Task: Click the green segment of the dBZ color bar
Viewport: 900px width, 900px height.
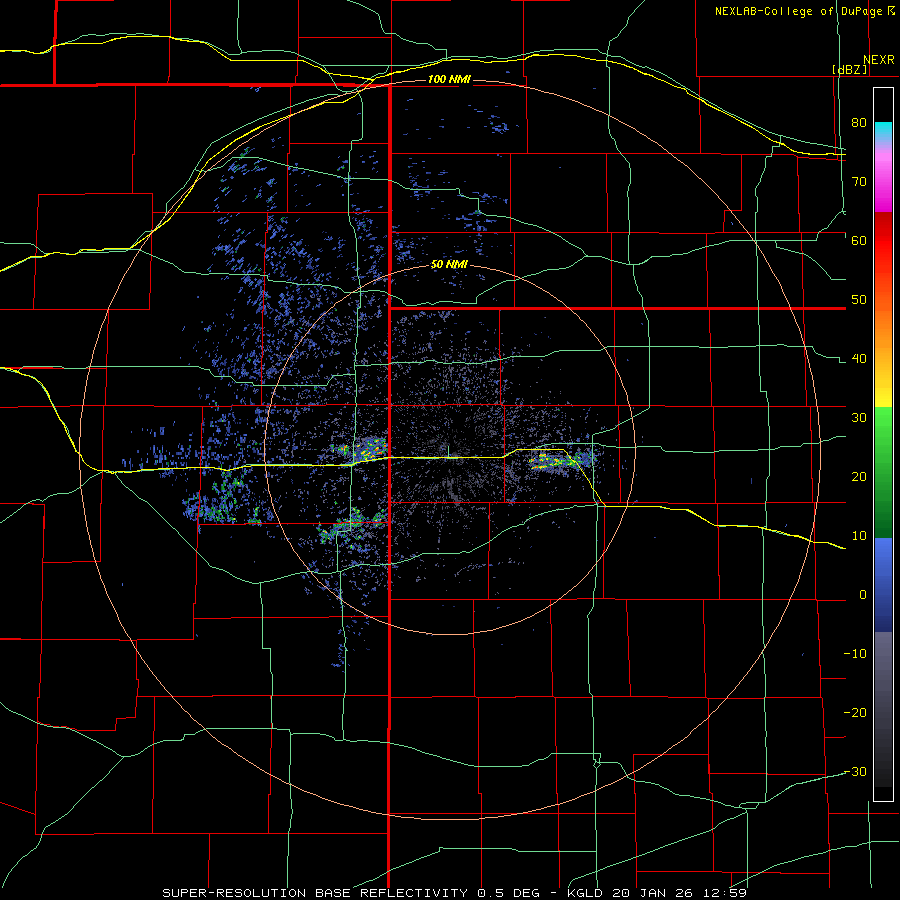Action: 883,472
